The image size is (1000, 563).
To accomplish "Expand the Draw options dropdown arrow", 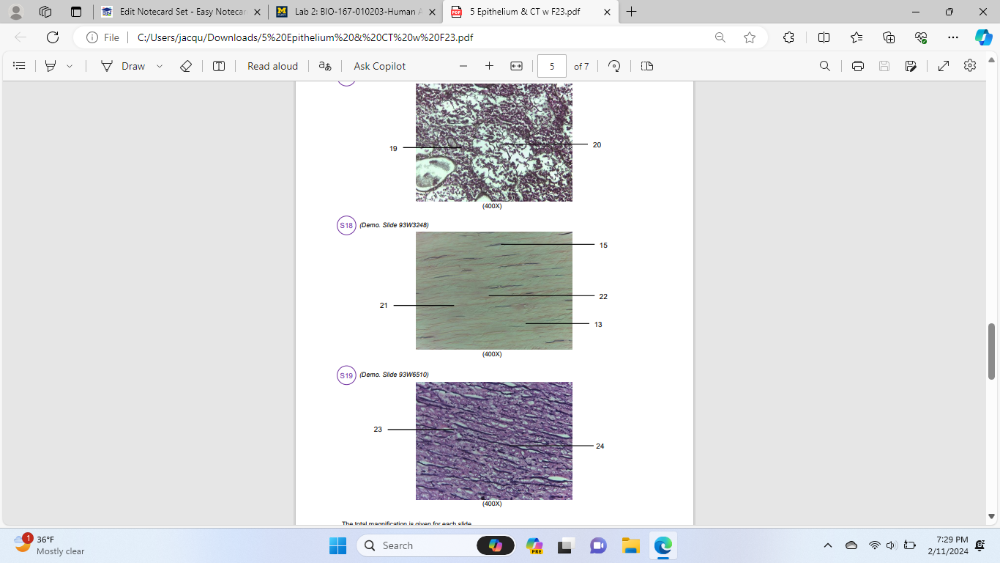I will [x=159, y=66].
